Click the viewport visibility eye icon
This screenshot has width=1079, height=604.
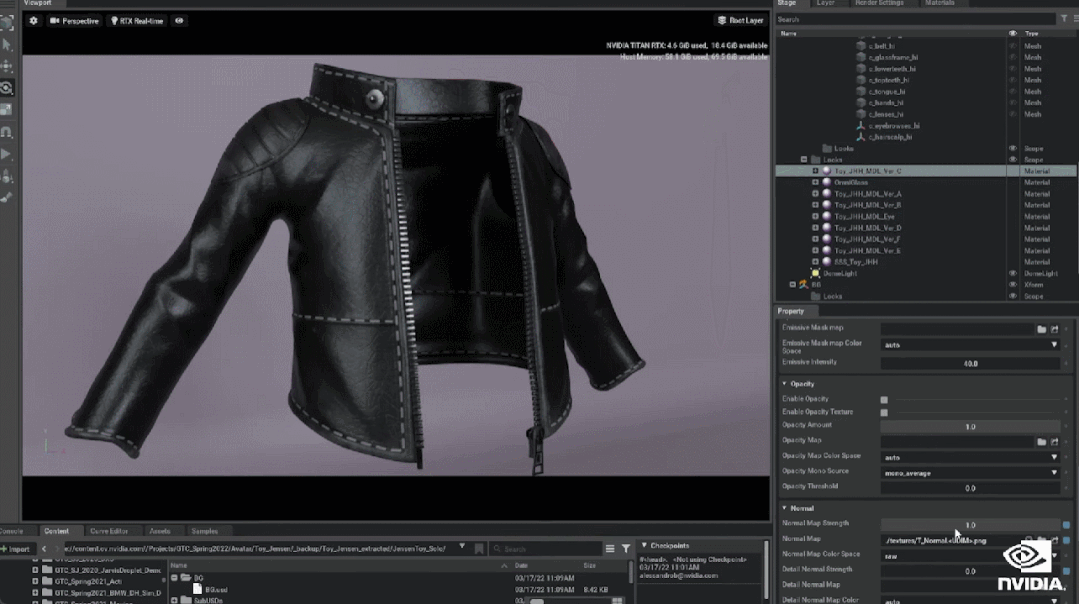pos(179,21)
